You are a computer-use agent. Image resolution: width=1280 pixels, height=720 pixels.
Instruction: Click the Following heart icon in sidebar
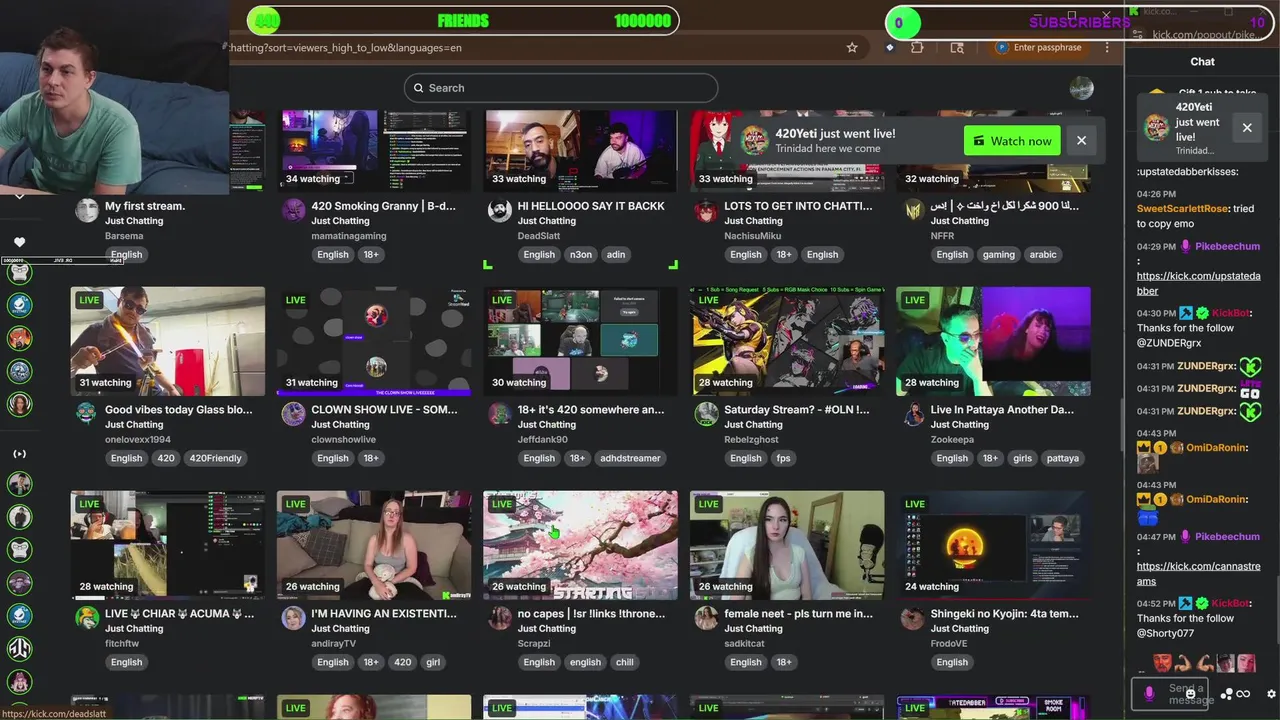[x=19, y=242]
